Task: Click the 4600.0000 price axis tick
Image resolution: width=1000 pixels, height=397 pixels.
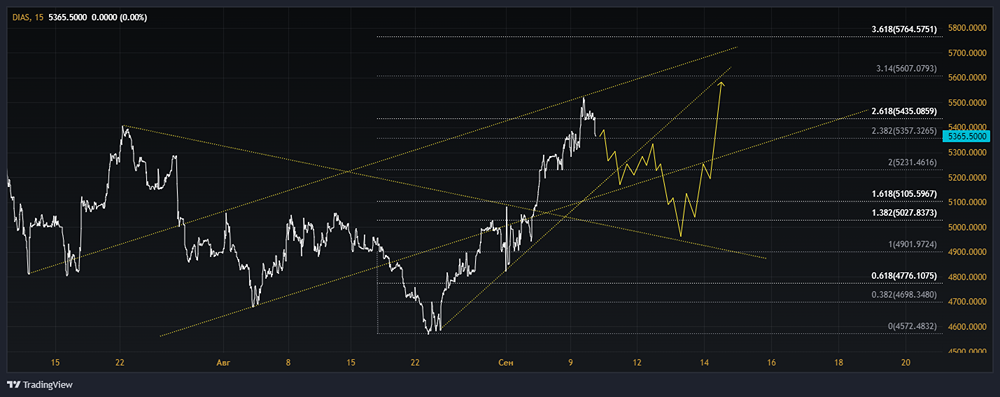Action: 968,327
